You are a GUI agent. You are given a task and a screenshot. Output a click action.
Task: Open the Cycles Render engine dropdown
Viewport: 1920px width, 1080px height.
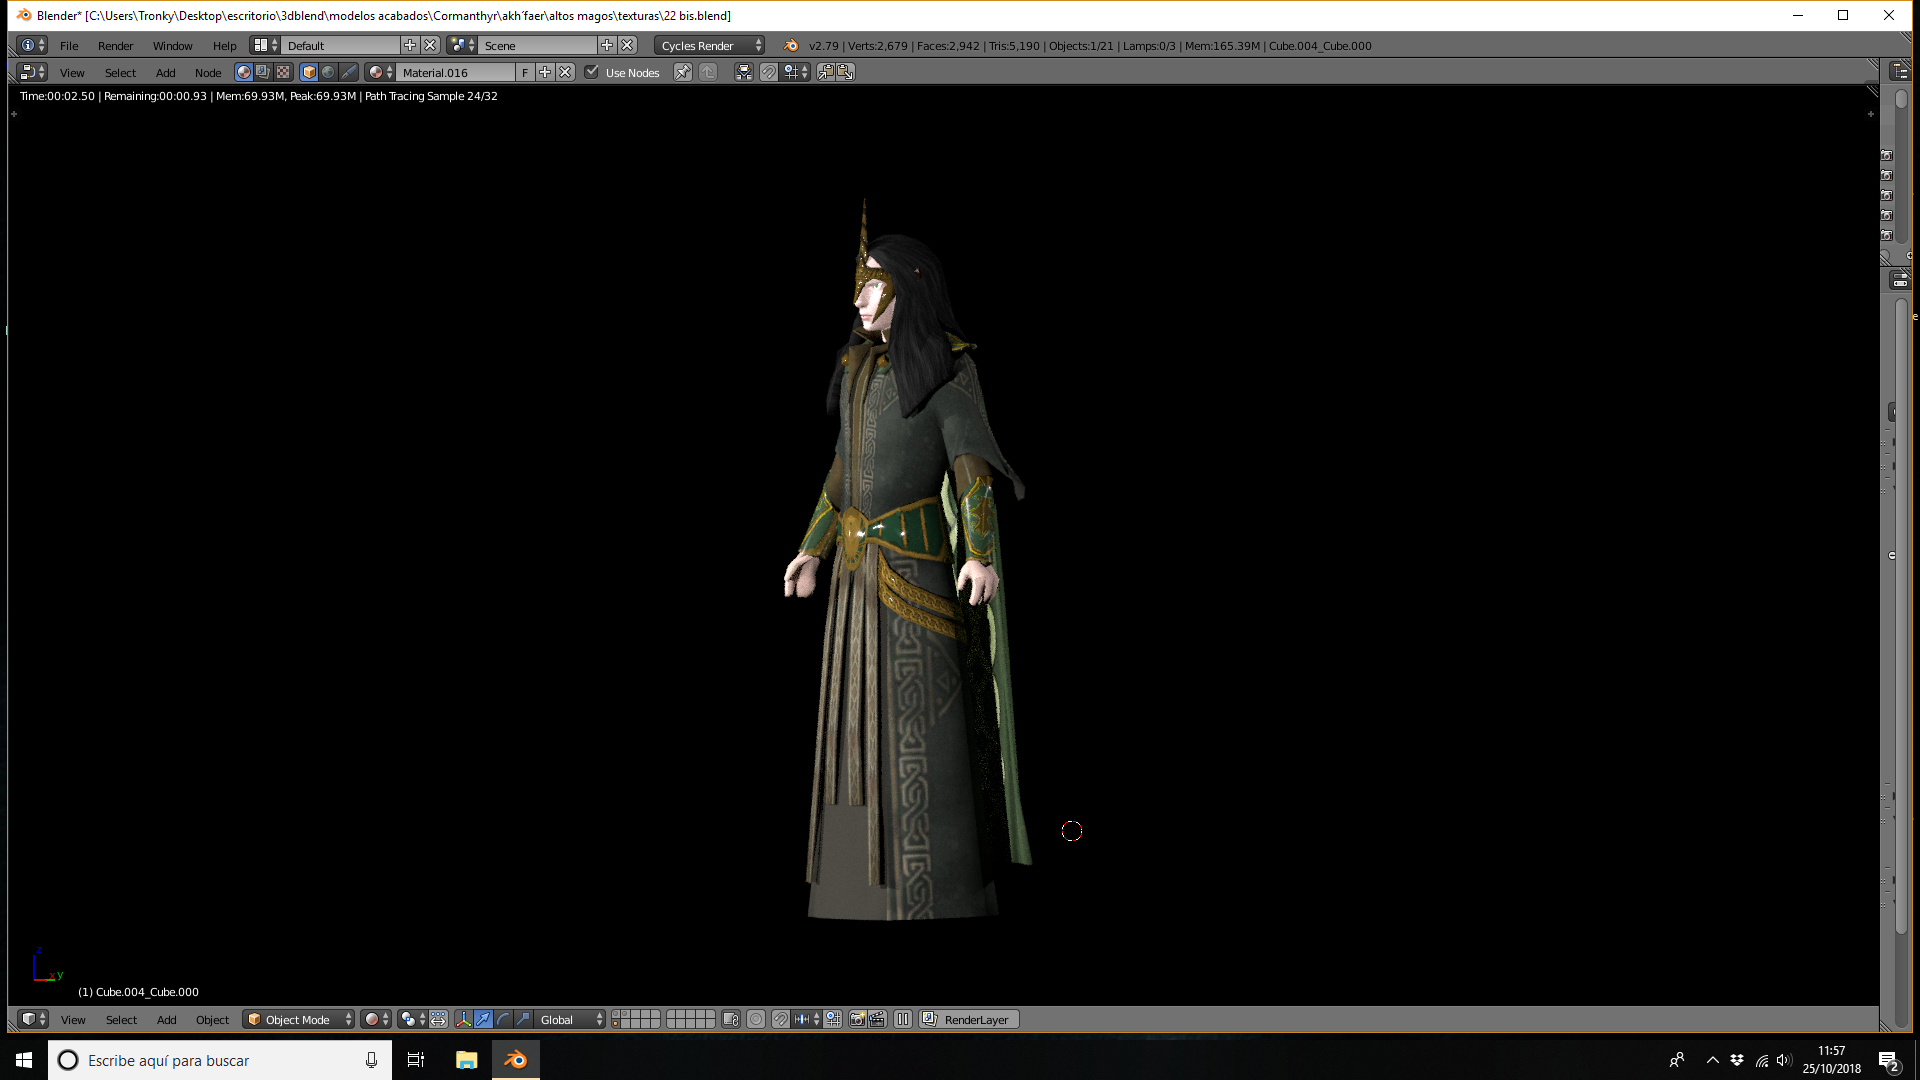click(x=710, y=45)
